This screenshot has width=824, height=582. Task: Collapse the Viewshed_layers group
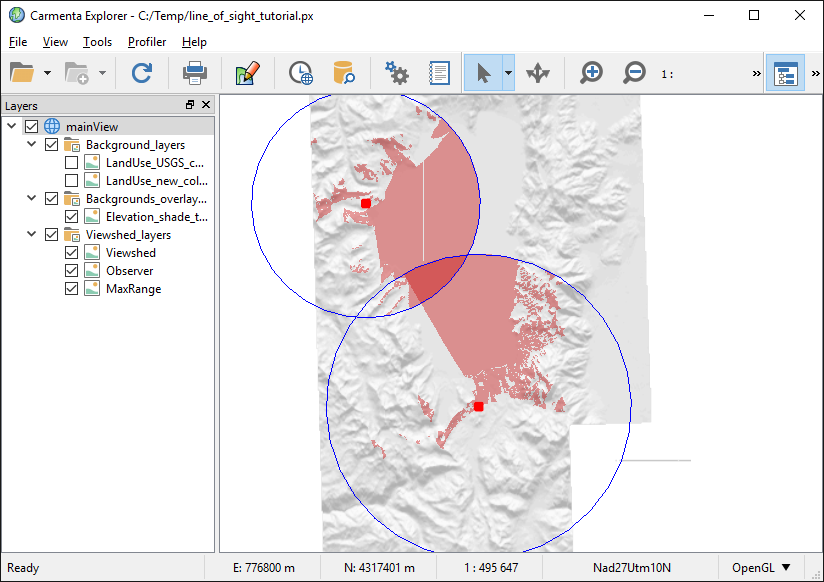point(32,235)
